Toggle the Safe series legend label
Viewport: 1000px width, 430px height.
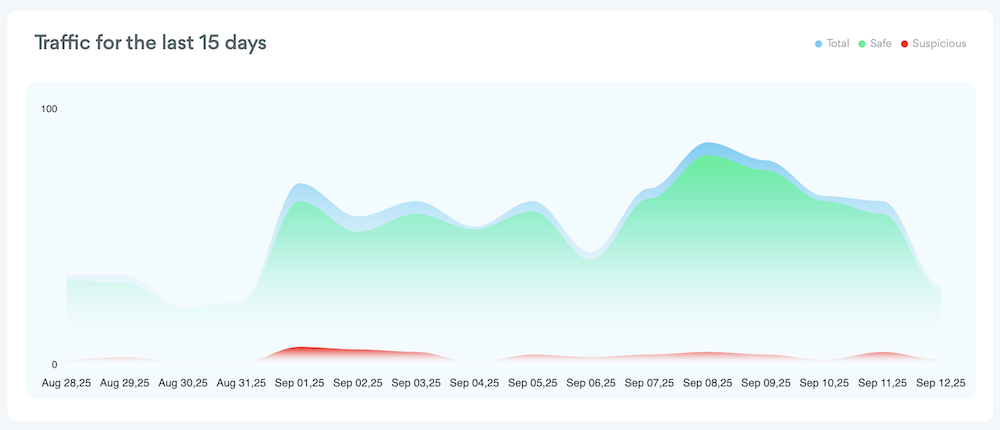[x=880, y=44]
